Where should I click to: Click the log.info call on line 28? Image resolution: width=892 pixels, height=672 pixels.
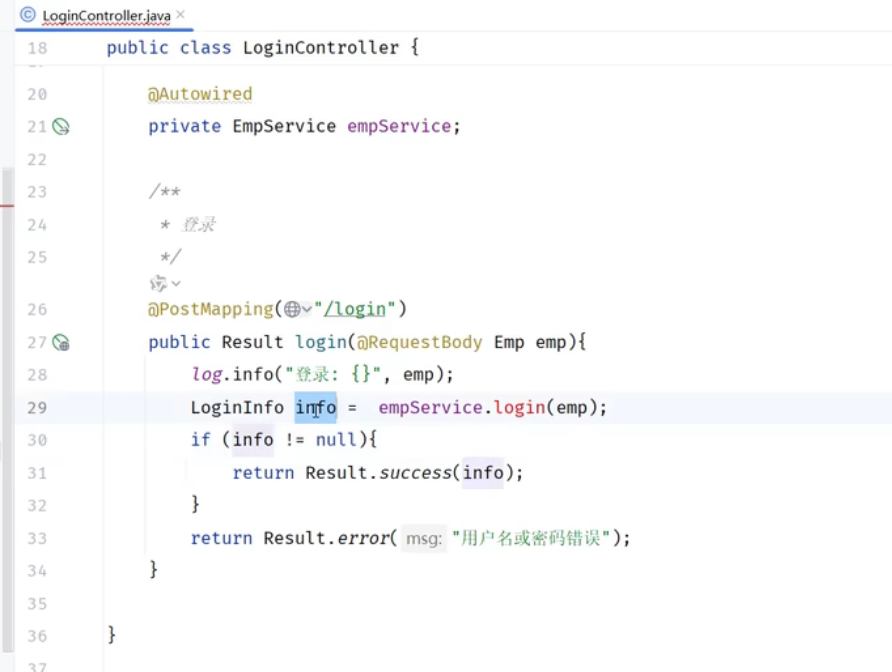[x=232, y=374]
